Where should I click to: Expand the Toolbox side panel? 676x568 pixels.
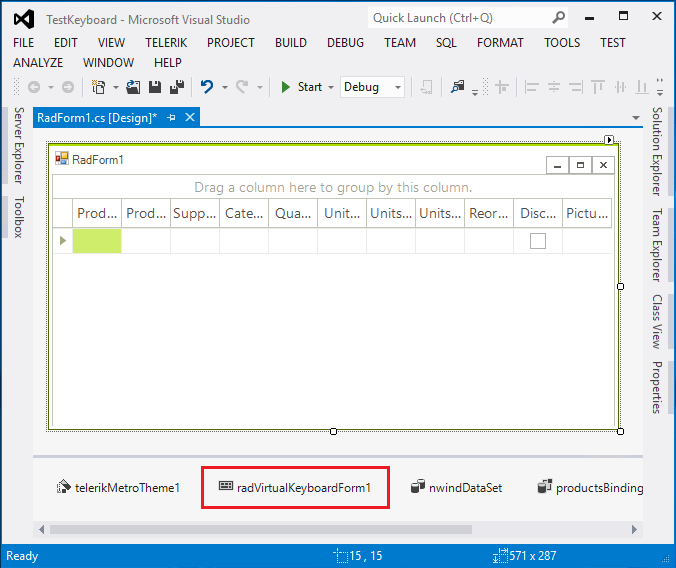click(19, 217)
